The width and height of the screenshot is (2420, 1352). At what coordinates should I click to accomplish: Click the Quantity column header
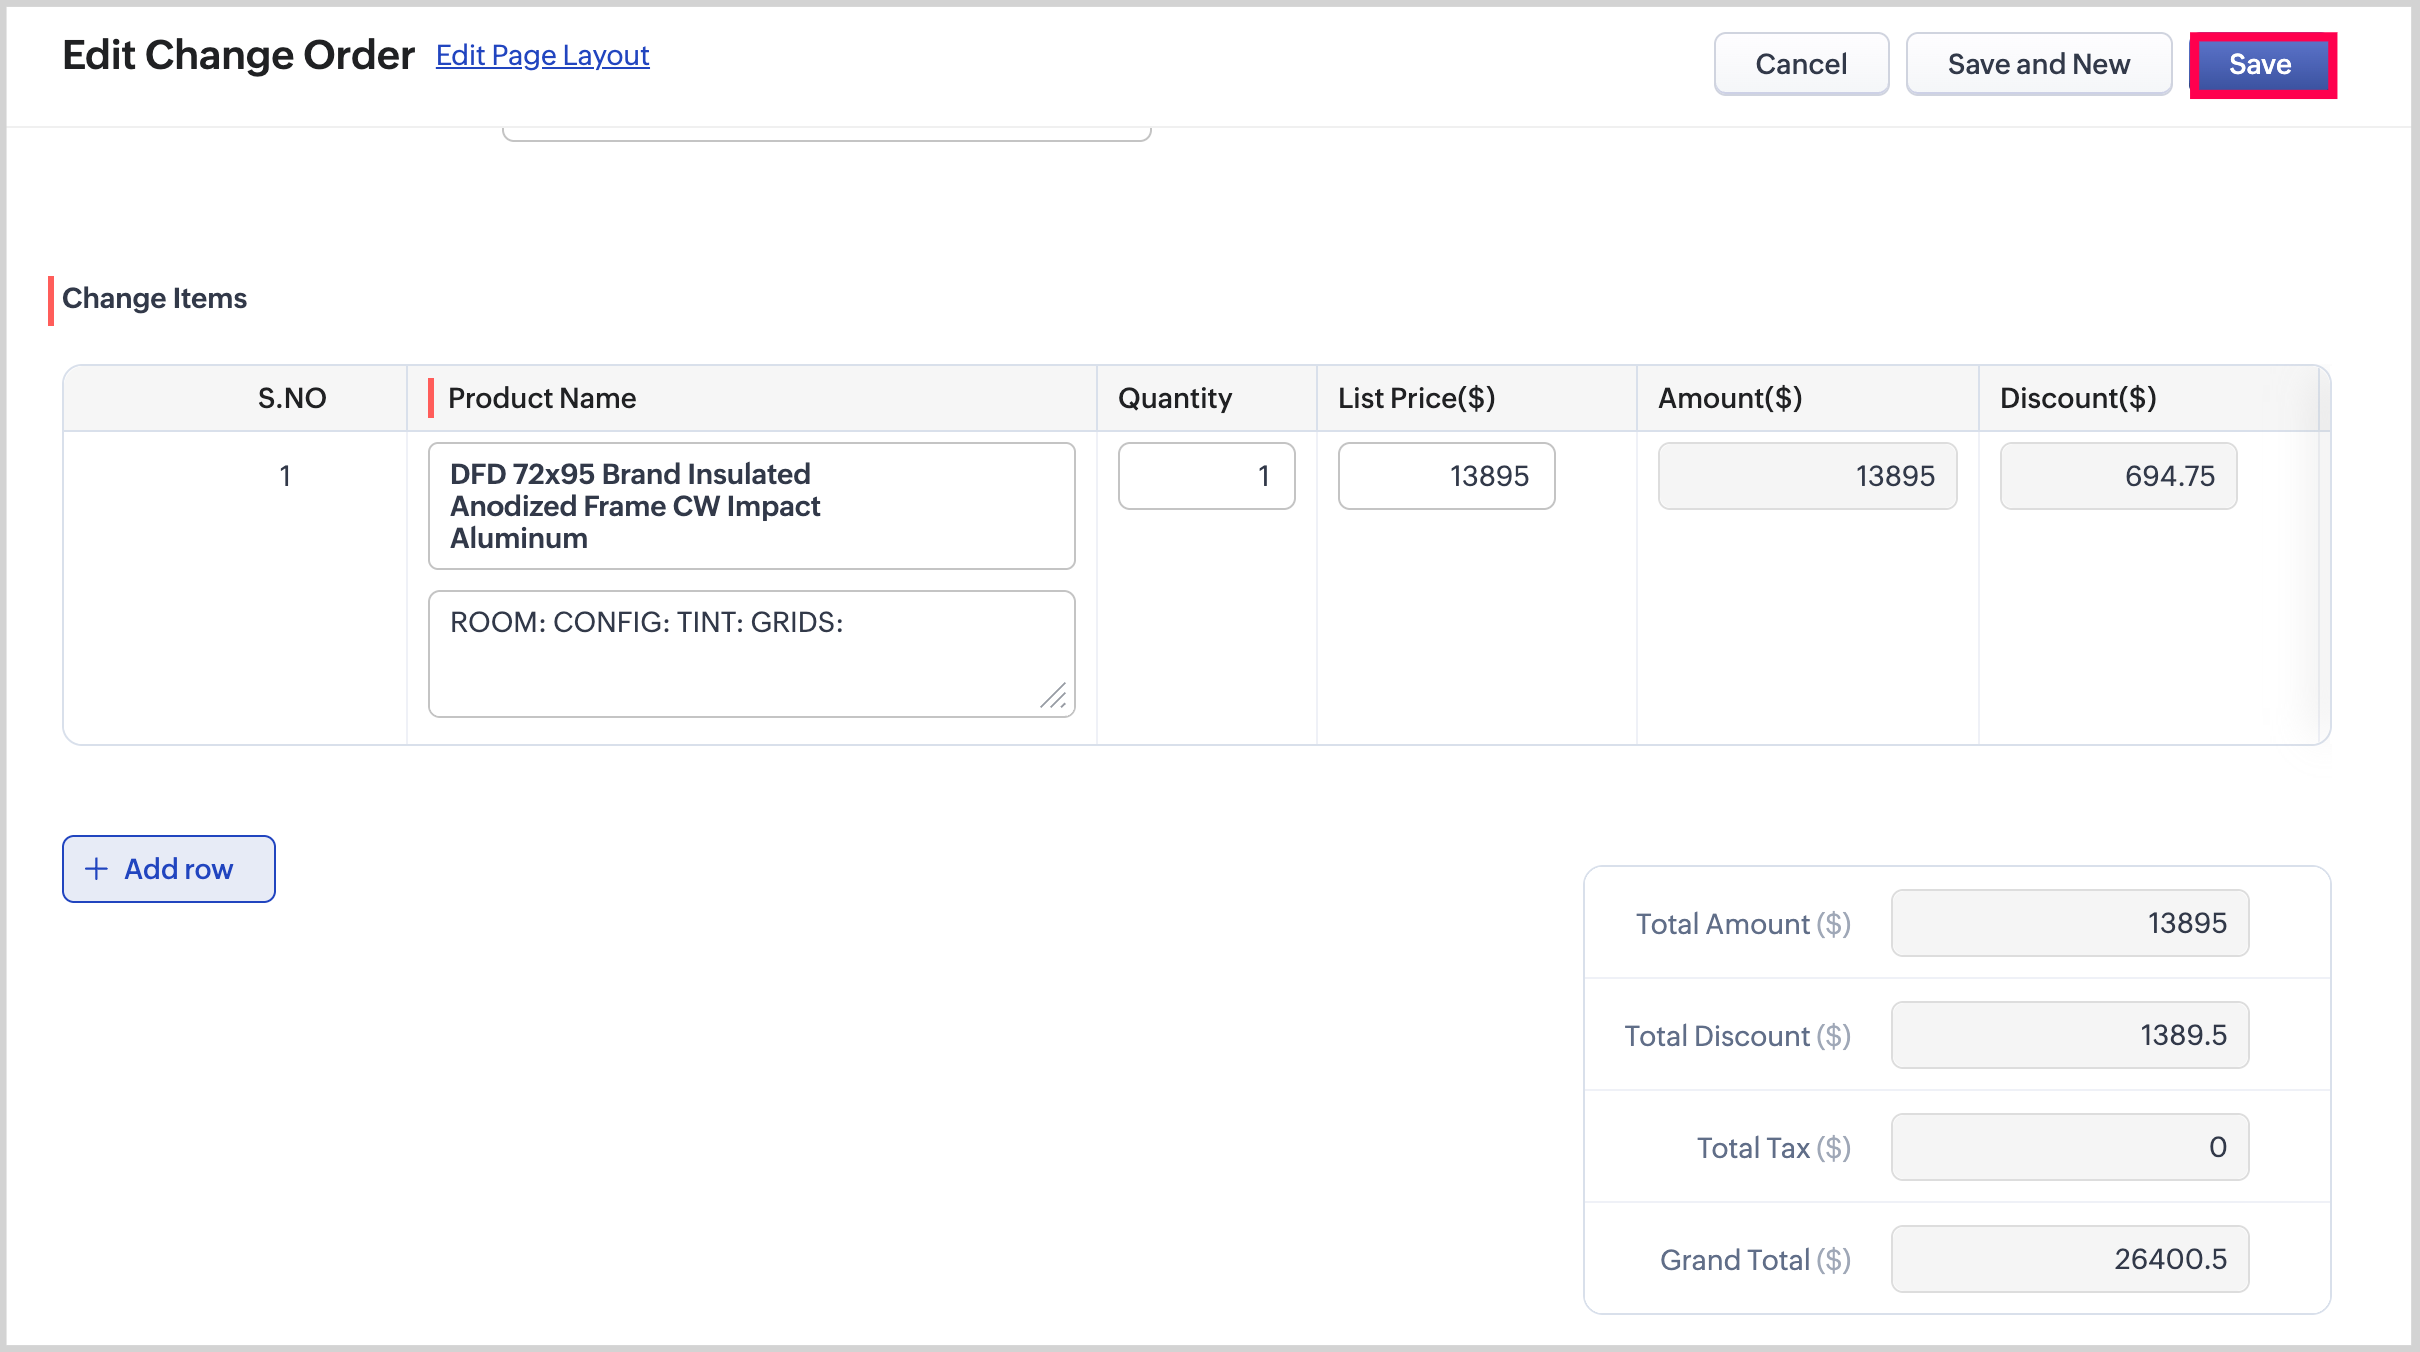[x=1174, y=398]
